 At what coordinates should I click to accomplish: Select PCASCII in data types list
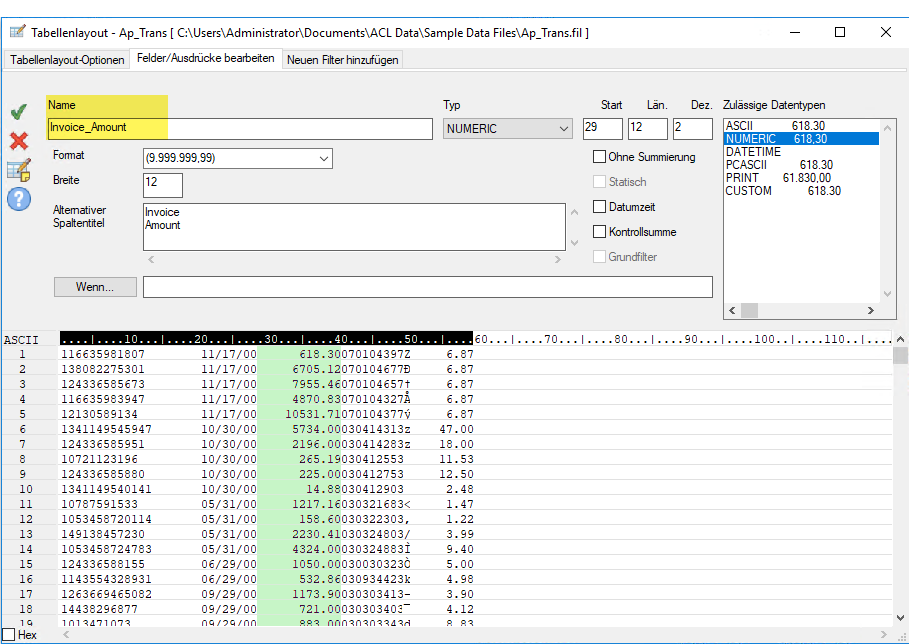pyautogui.click(x=750, y=165)
